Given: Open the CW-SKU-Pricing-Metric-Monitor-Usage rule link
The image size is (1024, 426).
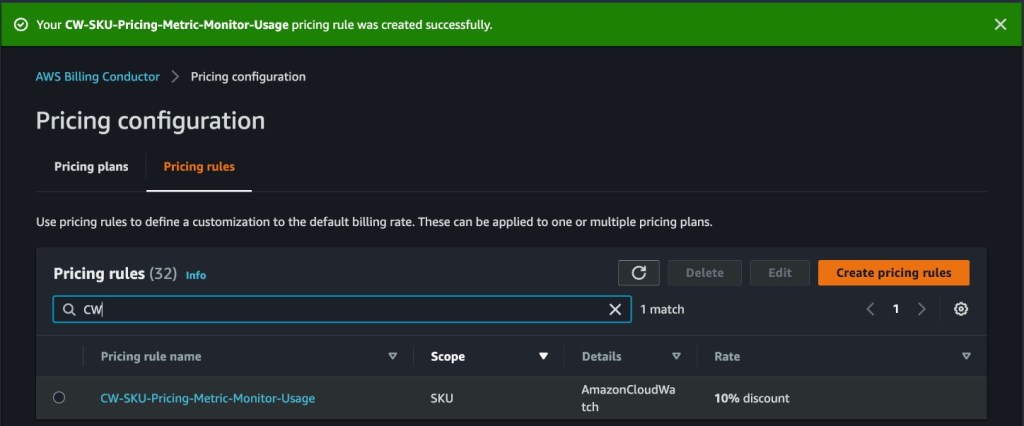Looking at the screenshot, I should pos(207,398).
